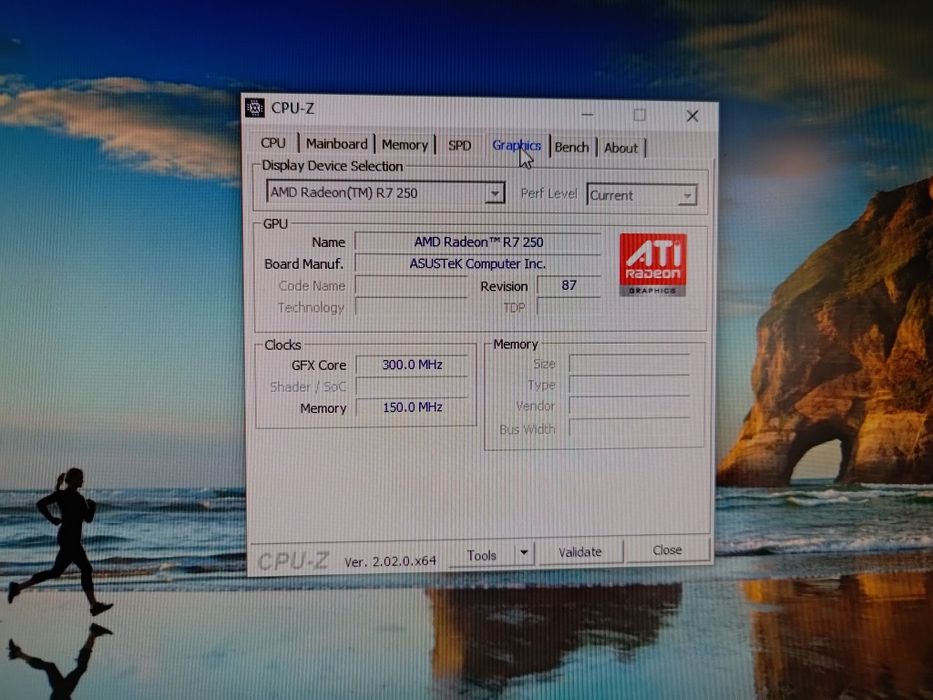This screenshot has width=933, height=700.
Task: Click the empty TDP field
Action: coord(569,307)
